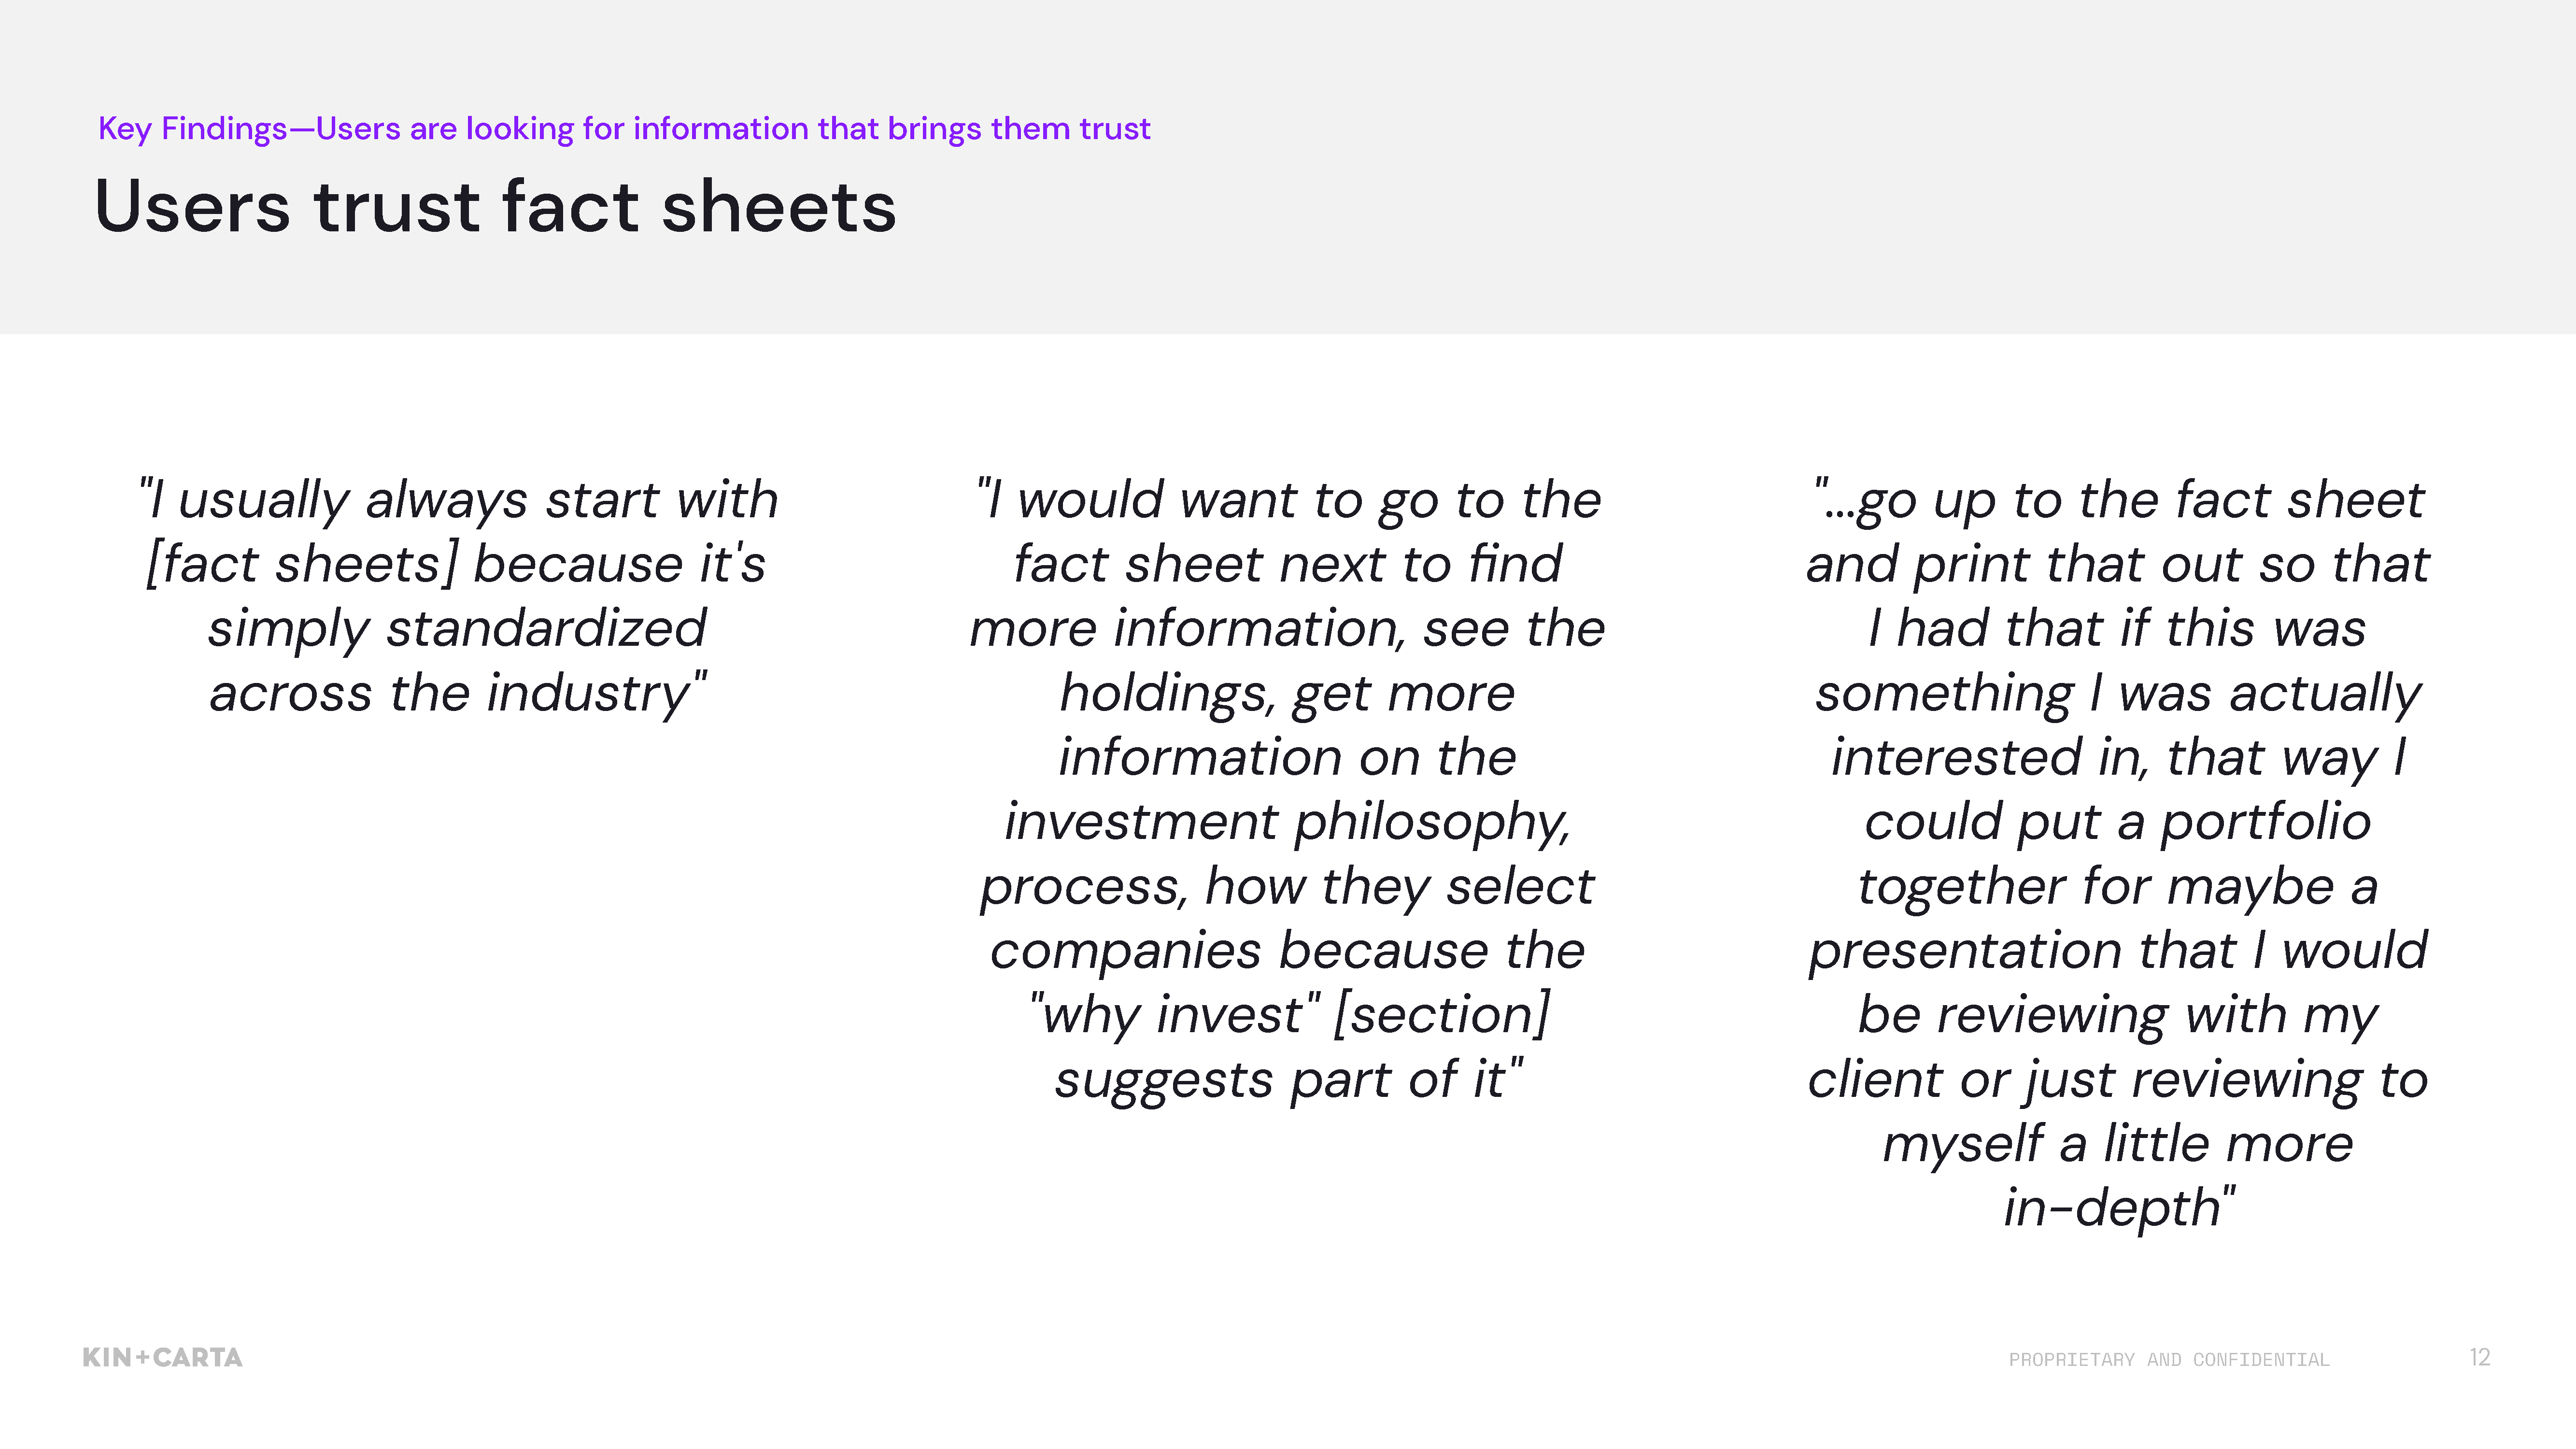Click the 'in-depth' closing quote line

pos(2119,1208)
